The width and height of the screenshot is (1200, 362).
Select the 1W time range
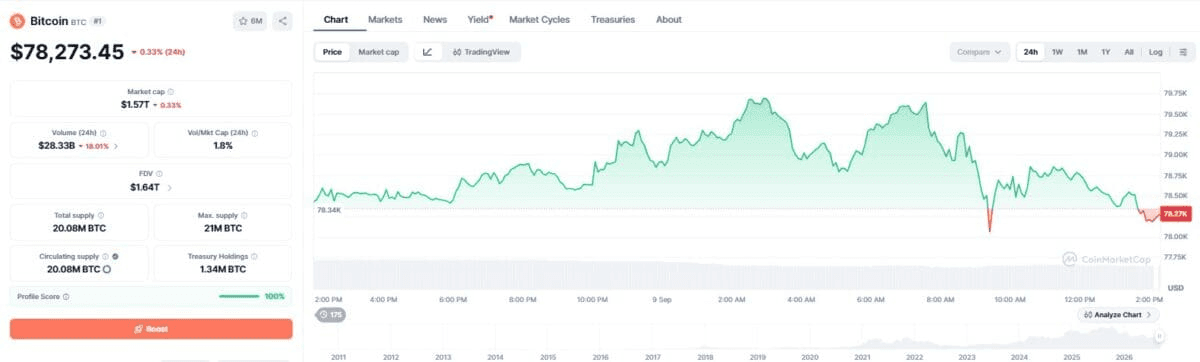coord(1057,52)
